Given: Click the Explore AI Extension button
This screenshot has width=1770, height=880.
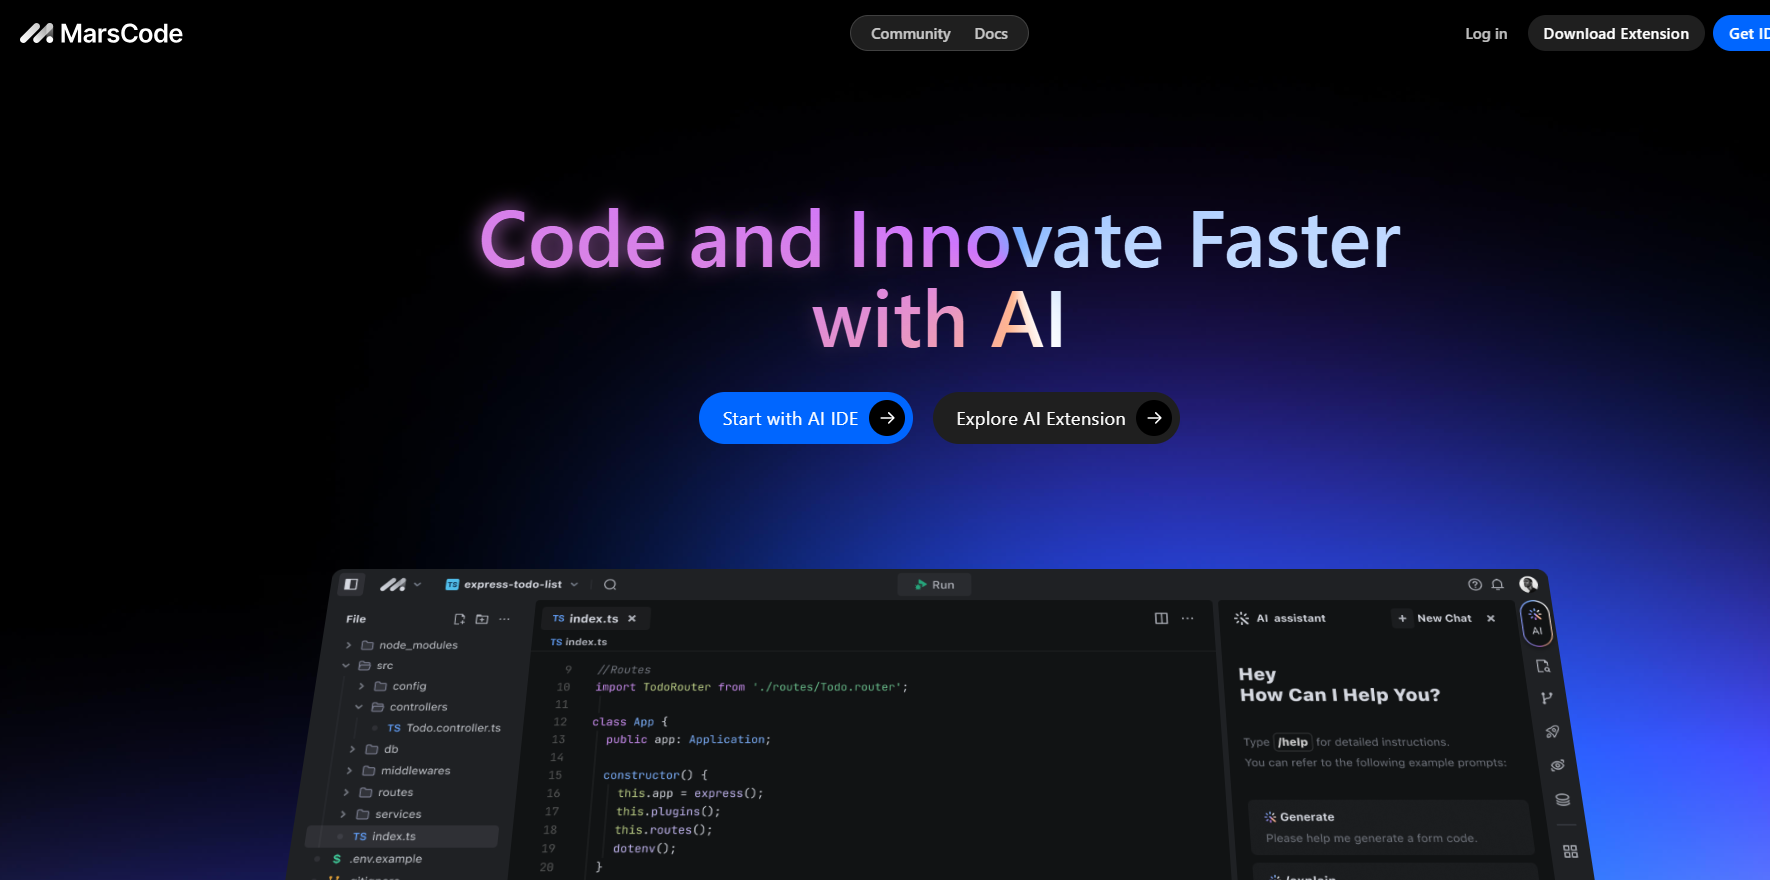Looking at the screenshot, I should [x=1056, y=418].
